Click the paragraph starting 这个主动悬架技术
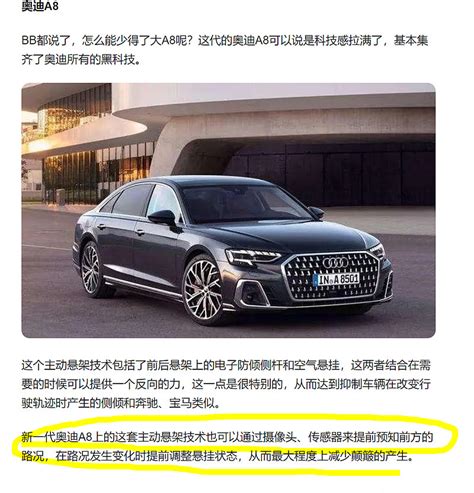Screen dimensions: 474x493 pyautogui.click(x=226, y=384)
